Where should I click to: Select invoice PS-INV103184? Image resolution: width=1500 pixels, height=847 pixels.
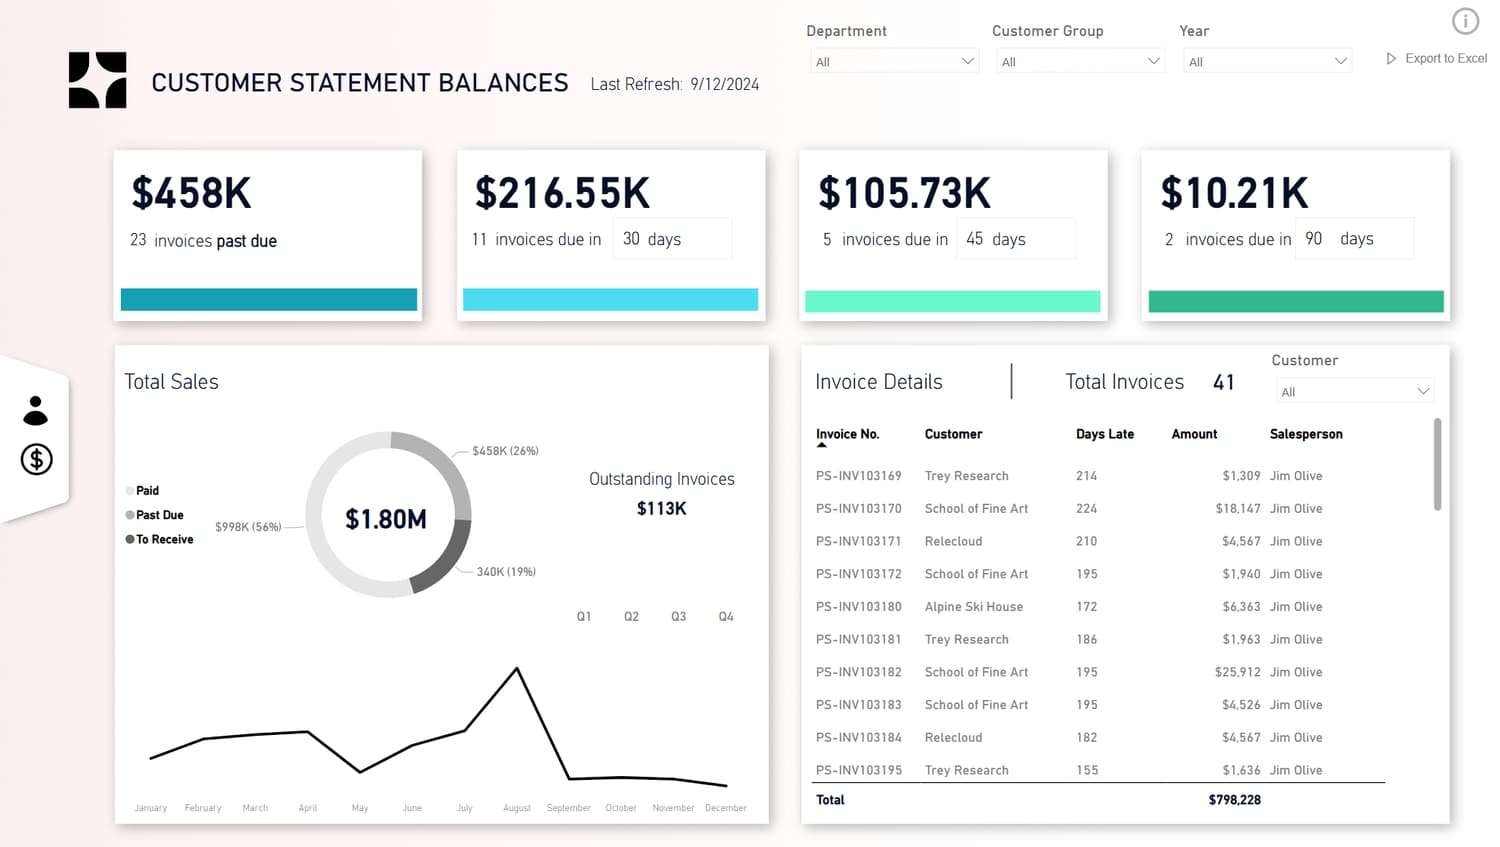pyautogui.click(x=859, y=738)
